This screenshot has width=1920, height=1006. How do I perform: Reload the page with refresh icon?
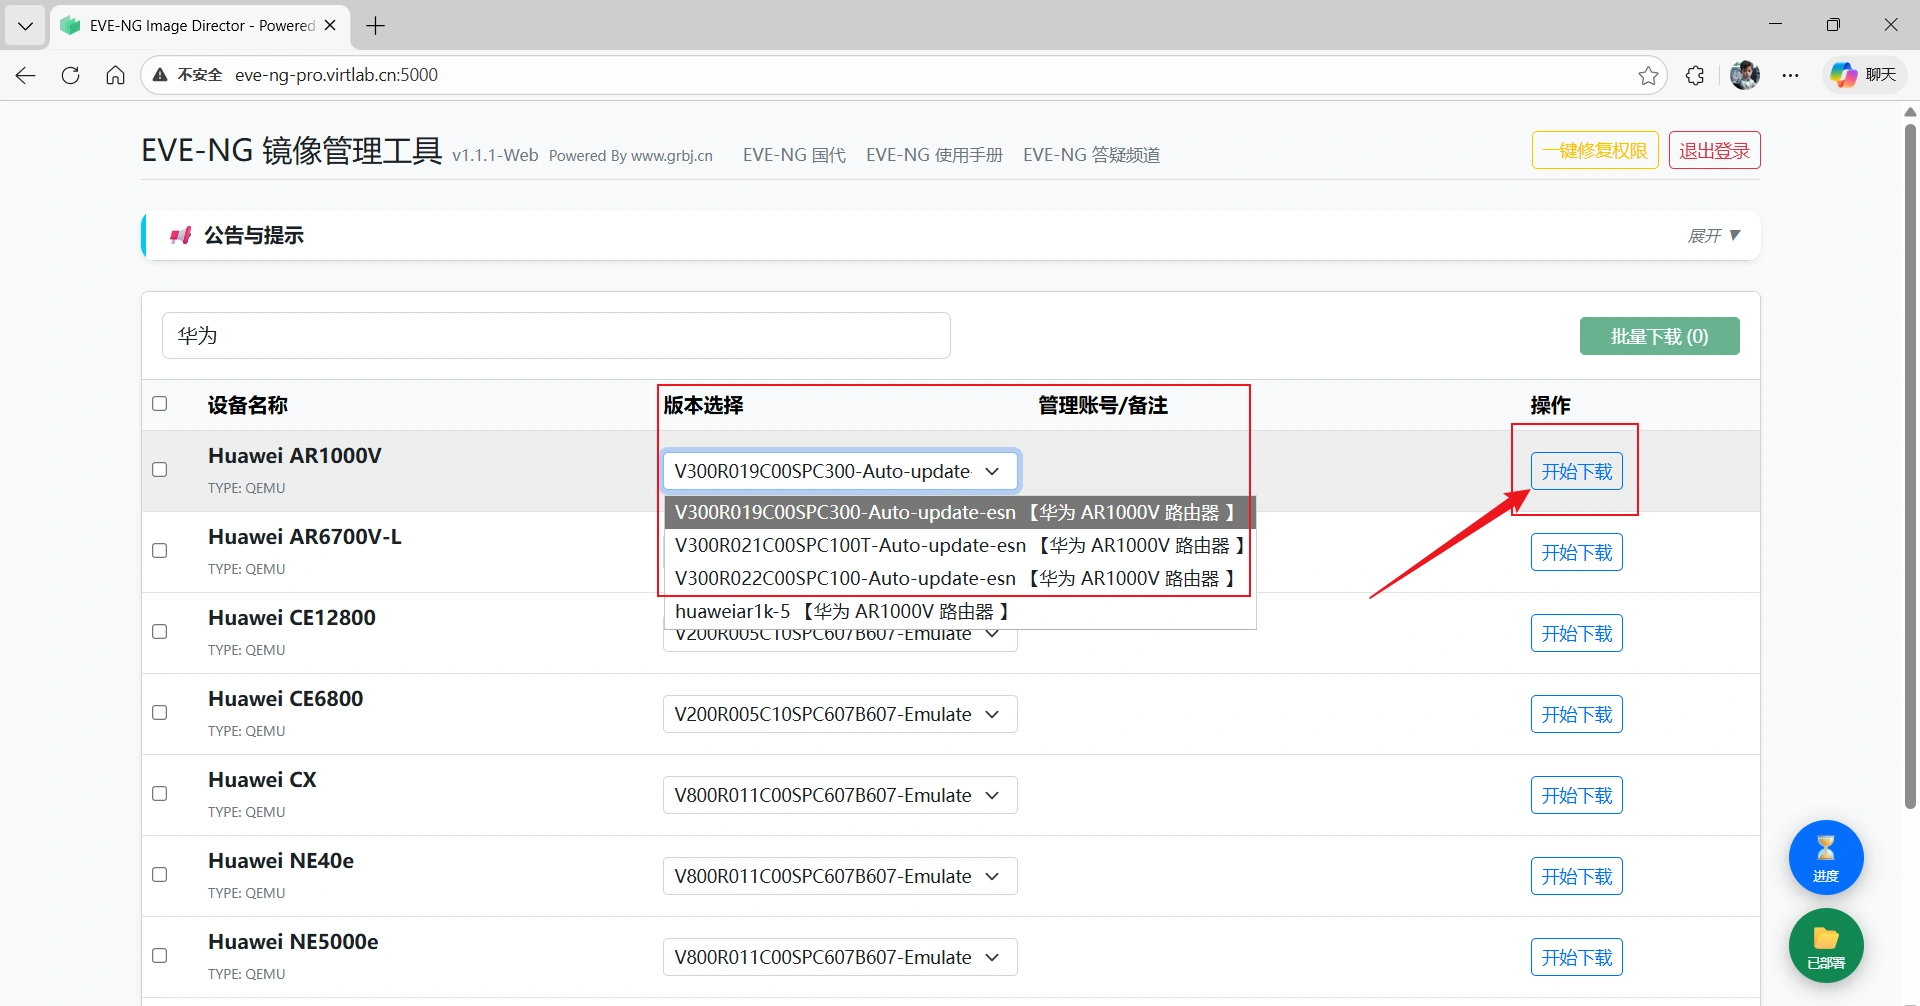[x=70, y=75]
